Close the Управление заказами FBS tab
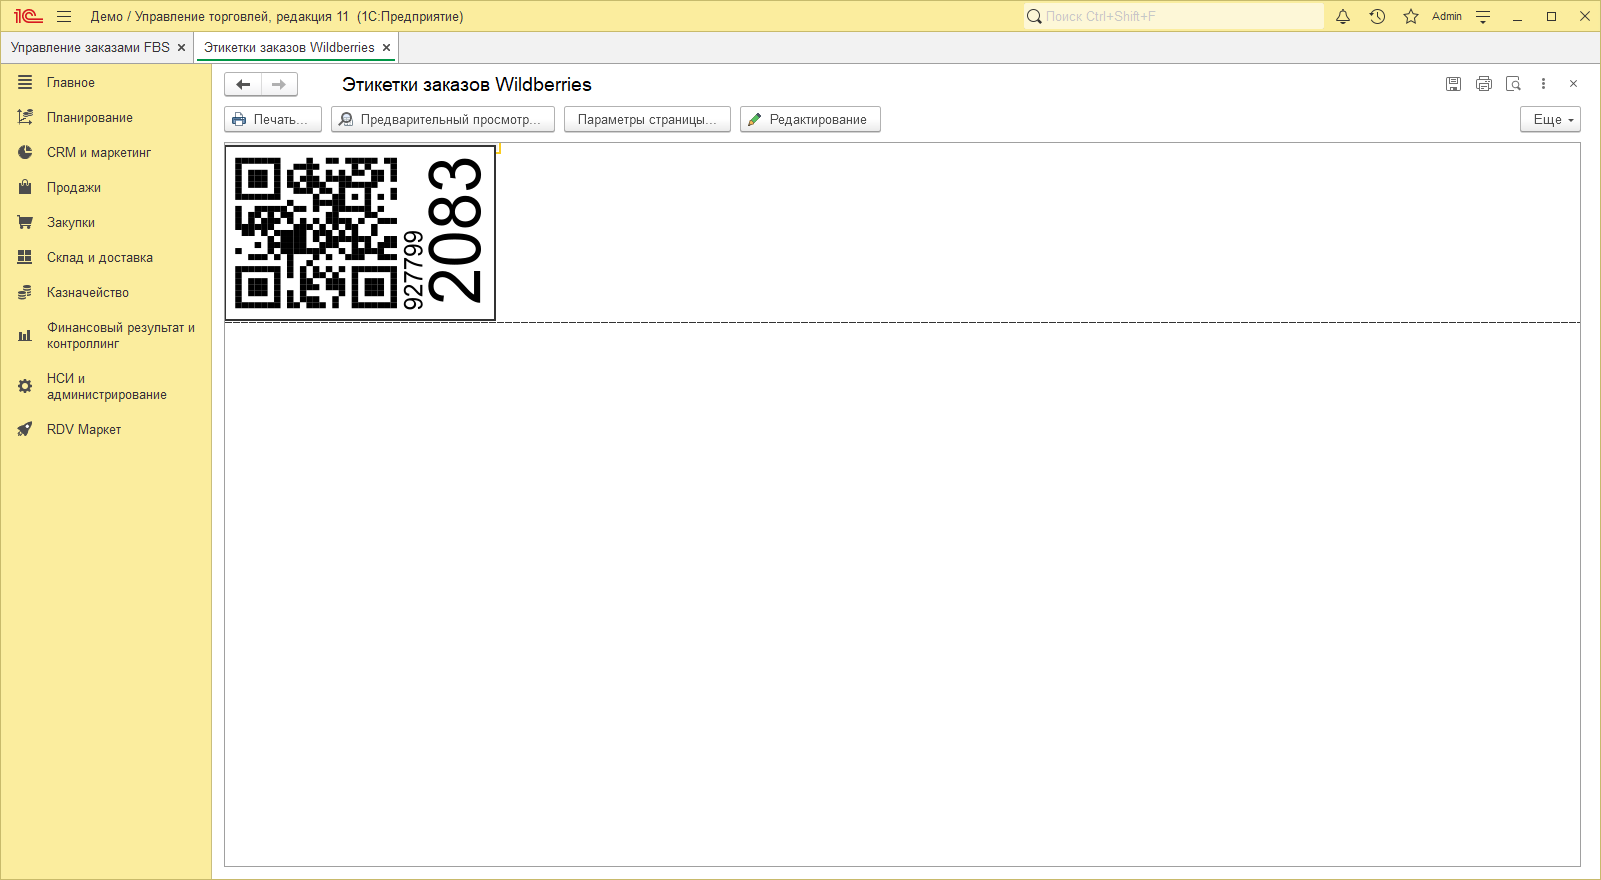This screenshot has height=880, width=1601. [x=181, y=47]
